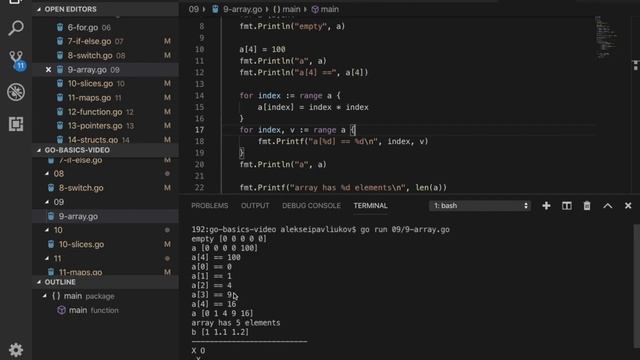Viewport: 640px width, 360px height.
Task: Collapse the OUTLINE section
Action: point(105,282)
